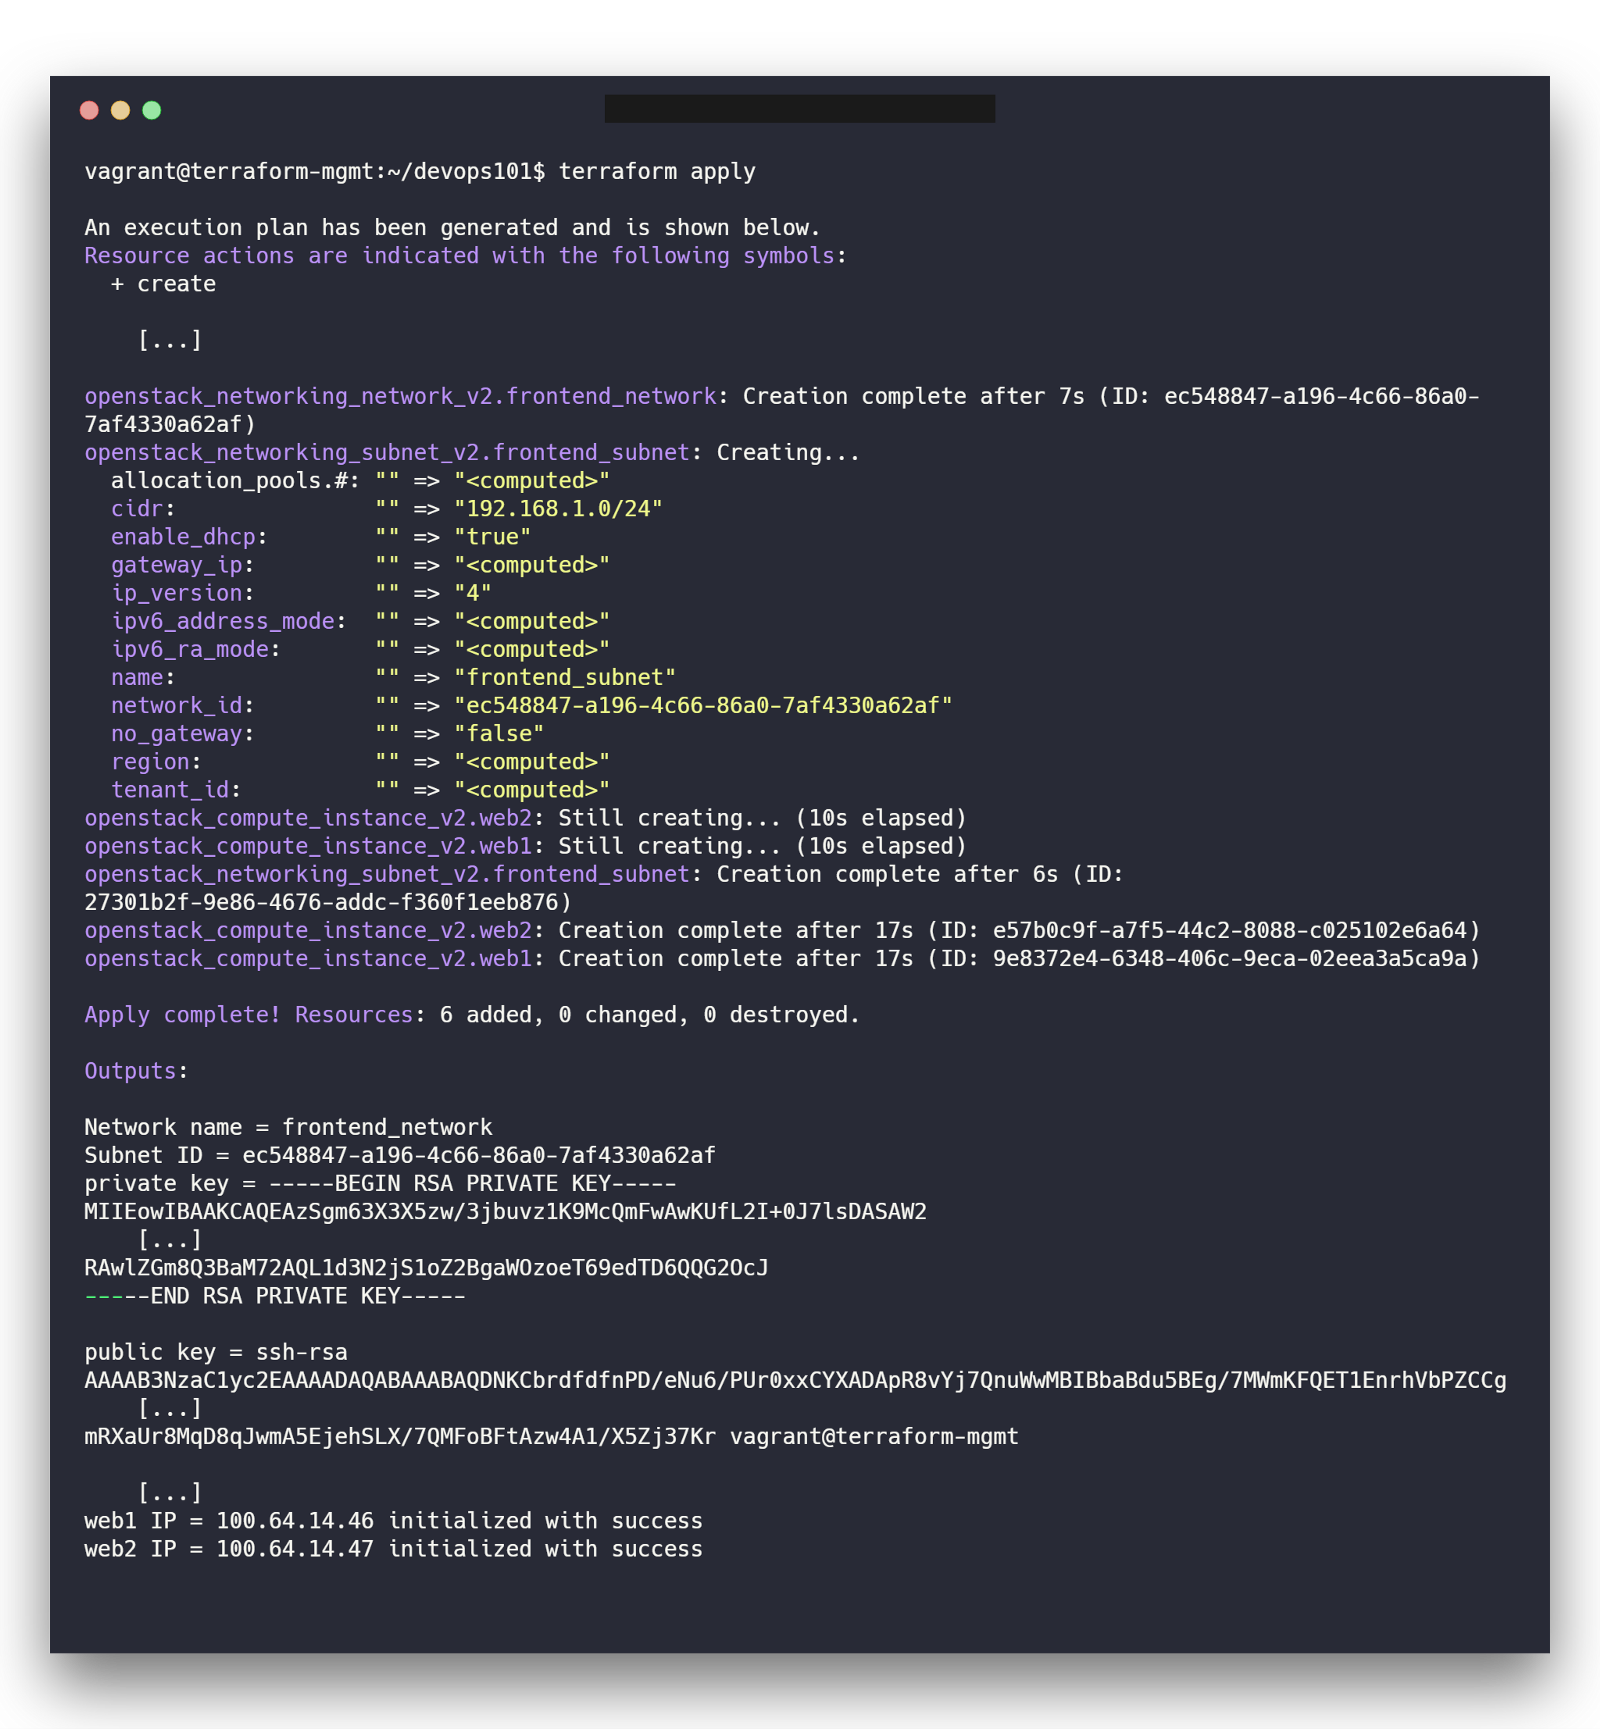
Task: Click the 'public key = ssh-rsa' line
Action: [x=216, y=1352]
